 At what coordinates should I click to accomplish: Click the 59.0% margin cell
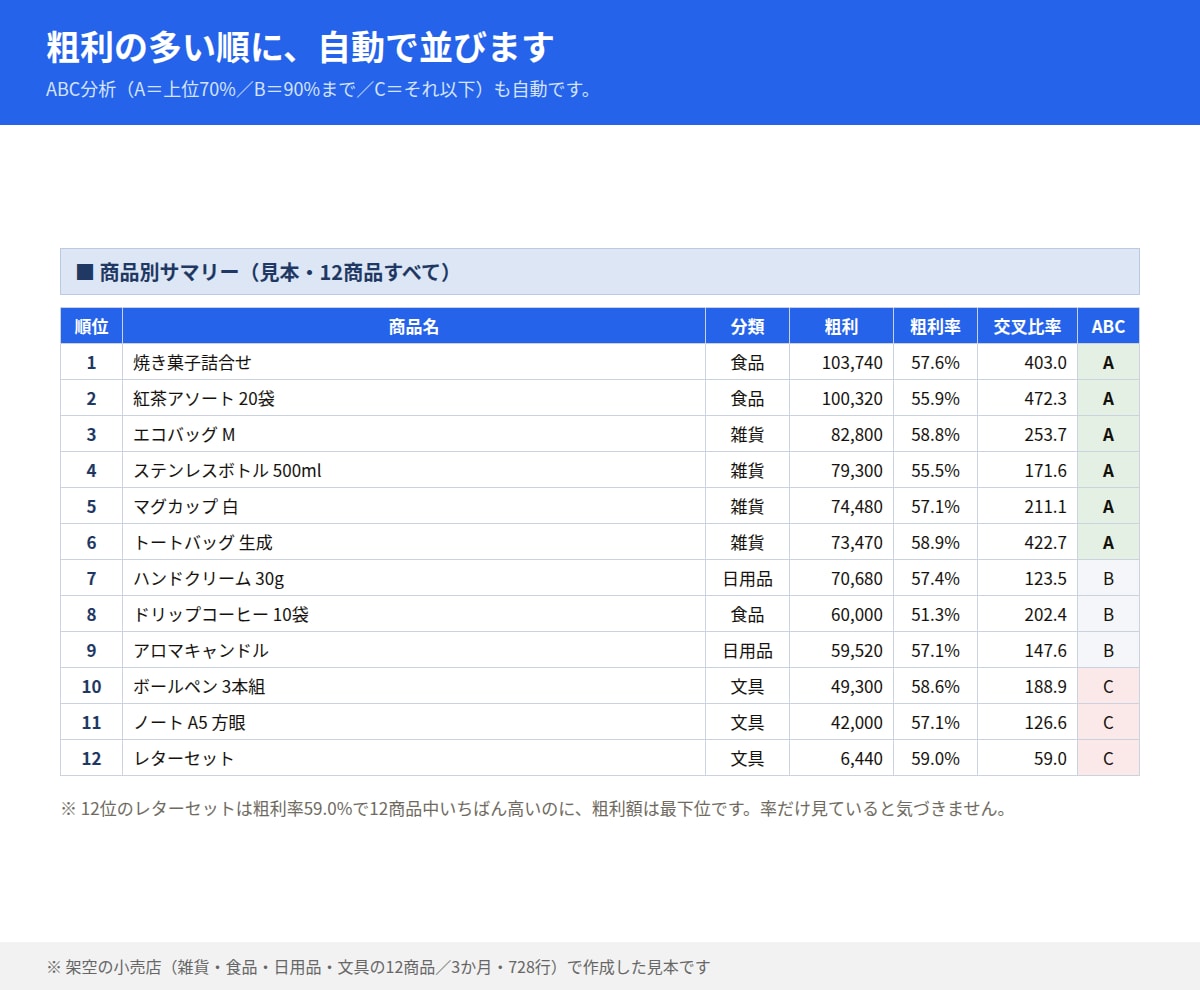click(936, 758)
